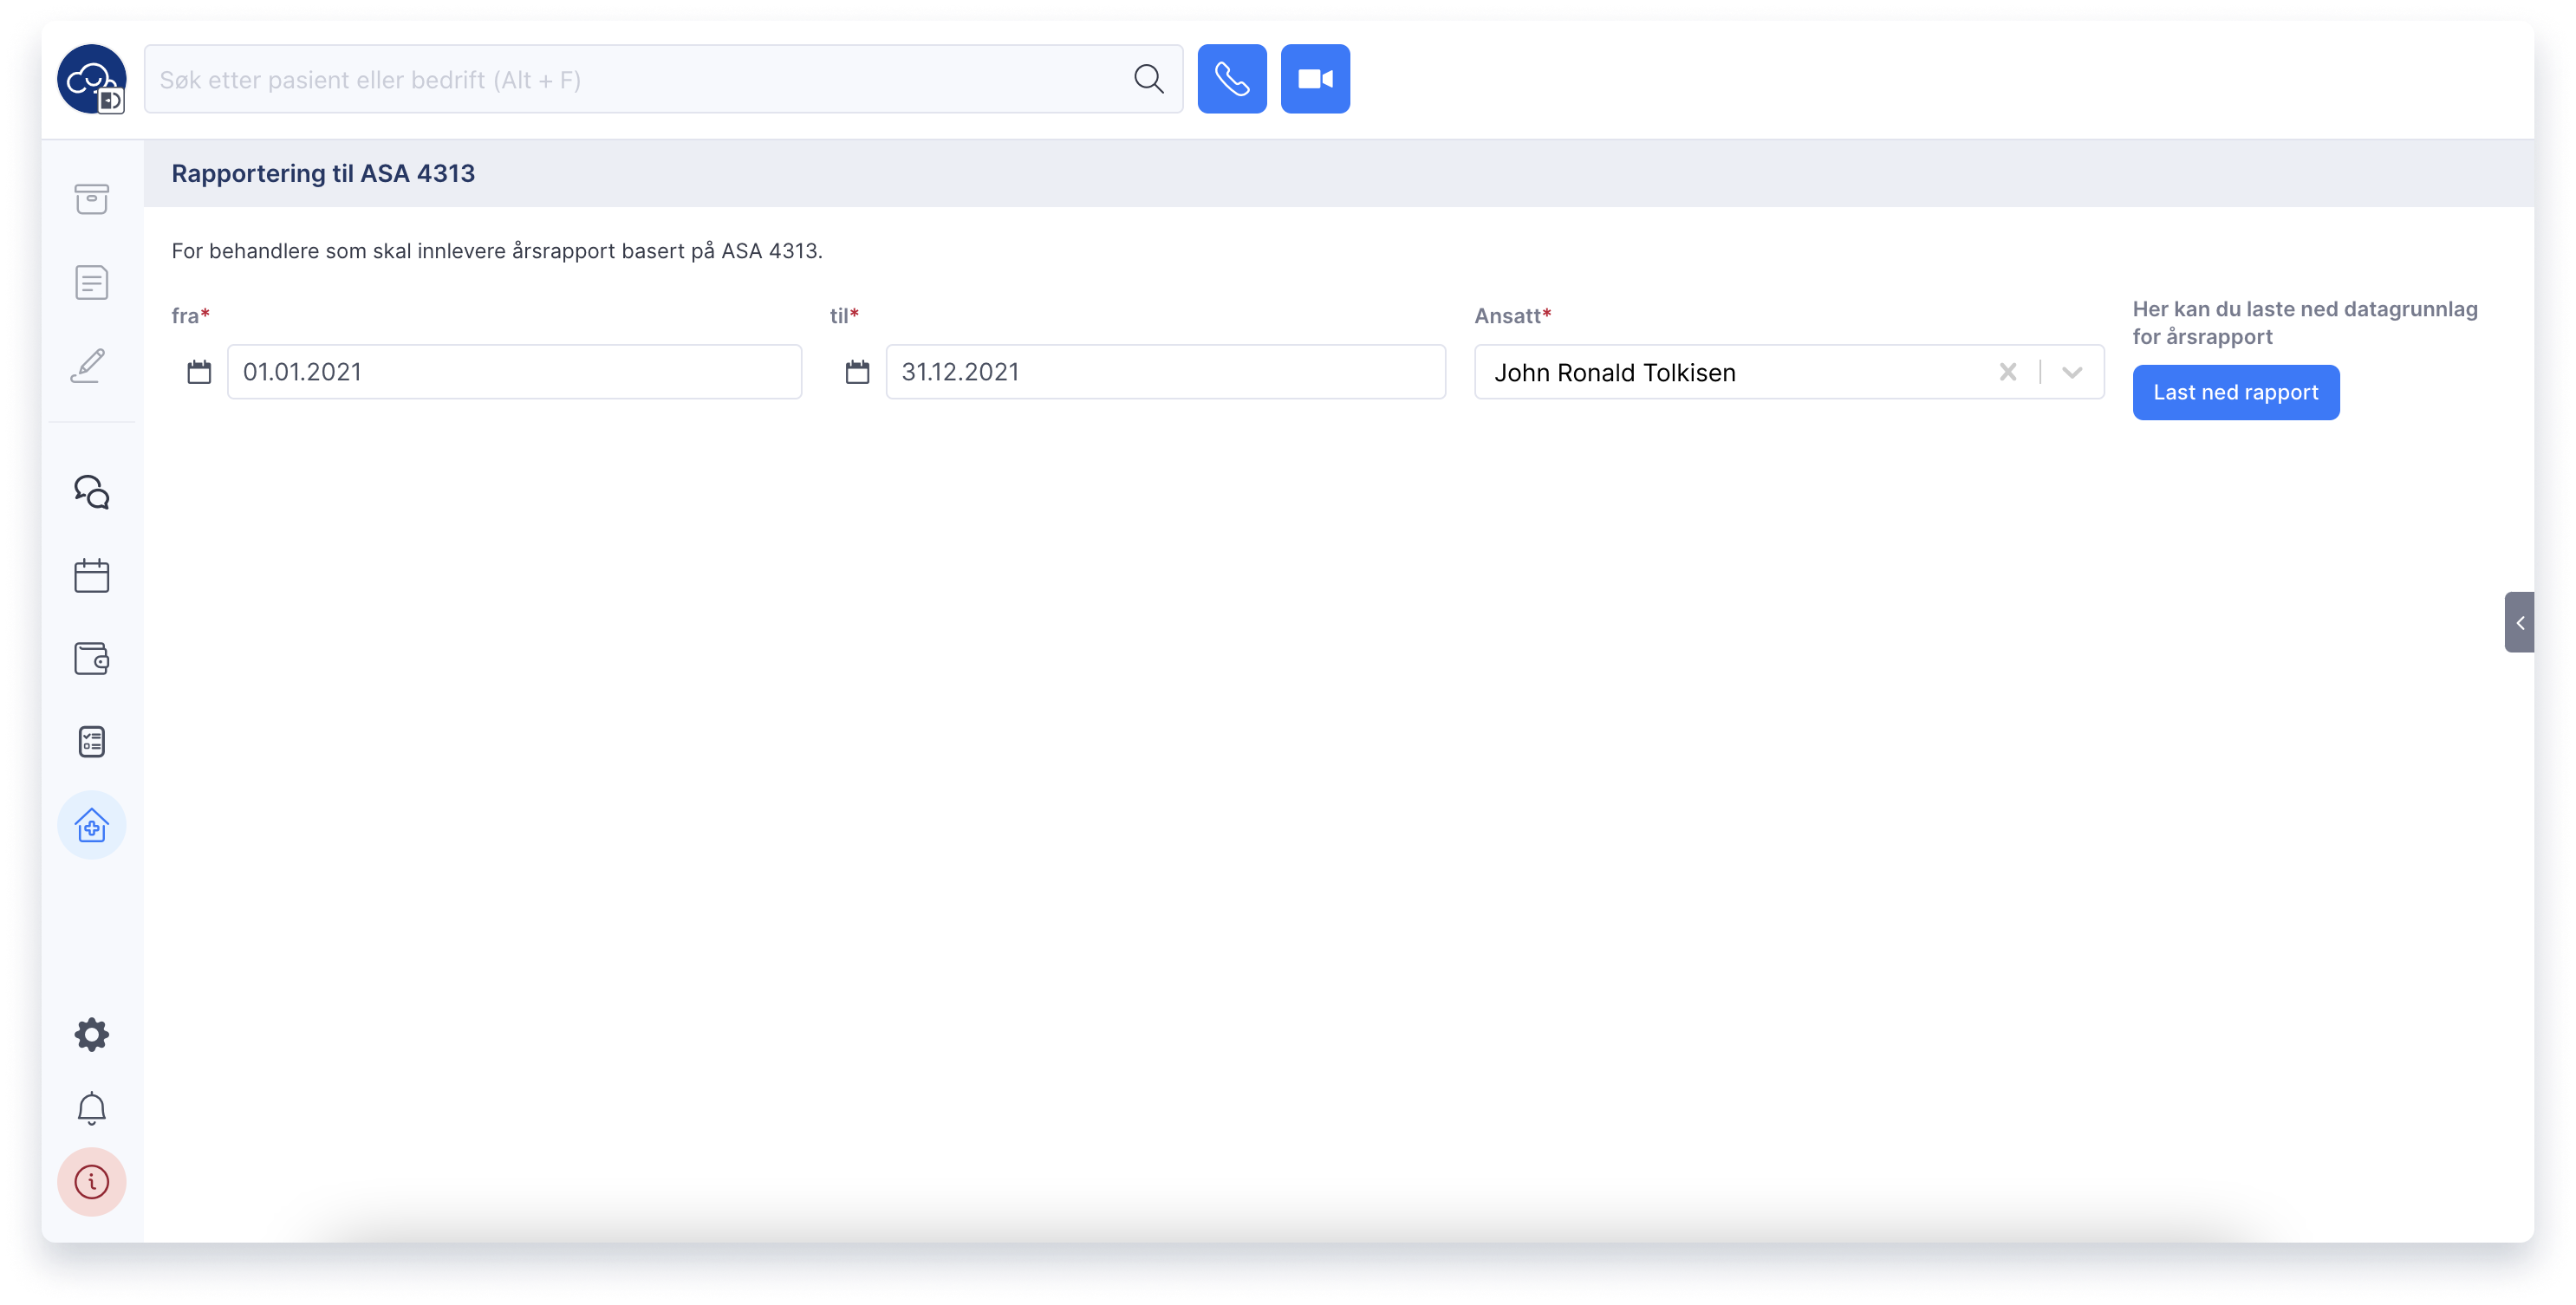2576x1305 pixels.
Task: Click the search magnifier icon
Action: coord(1148,79)
